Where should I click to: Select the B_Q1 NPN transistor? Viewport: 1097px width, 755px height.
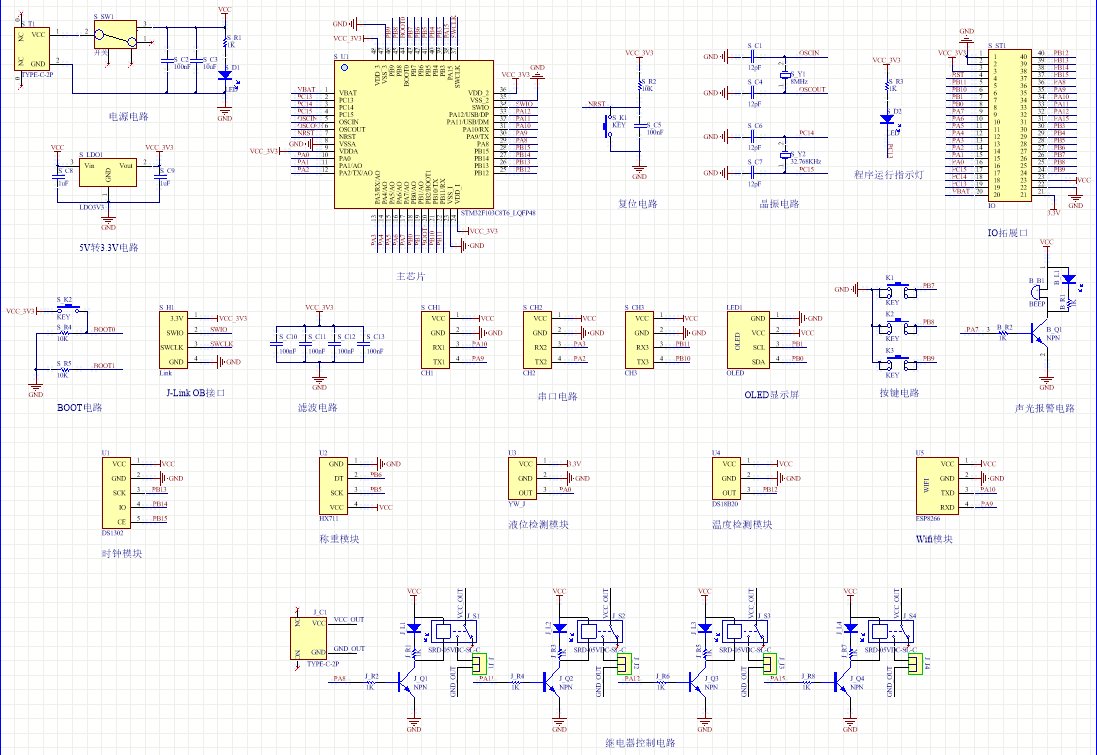pyautogui.click(x=1038, y=332)
